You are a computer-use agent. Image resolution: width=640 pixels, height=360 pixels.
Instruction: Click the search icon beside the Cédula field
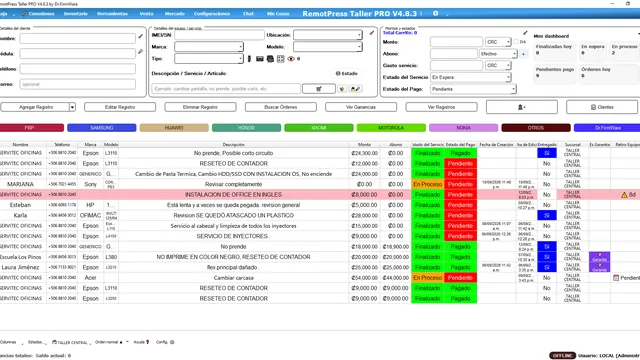tap(140, 52)
